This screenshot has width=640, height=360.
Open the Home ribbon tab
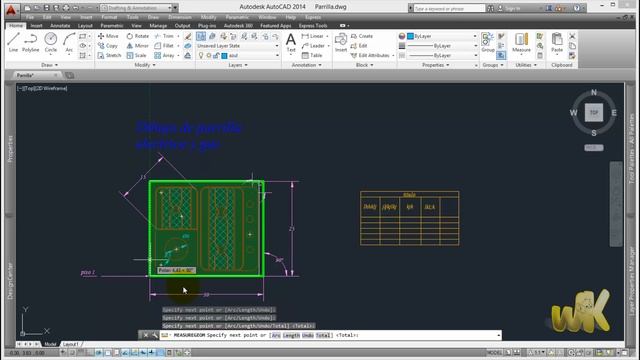(16, 25)
